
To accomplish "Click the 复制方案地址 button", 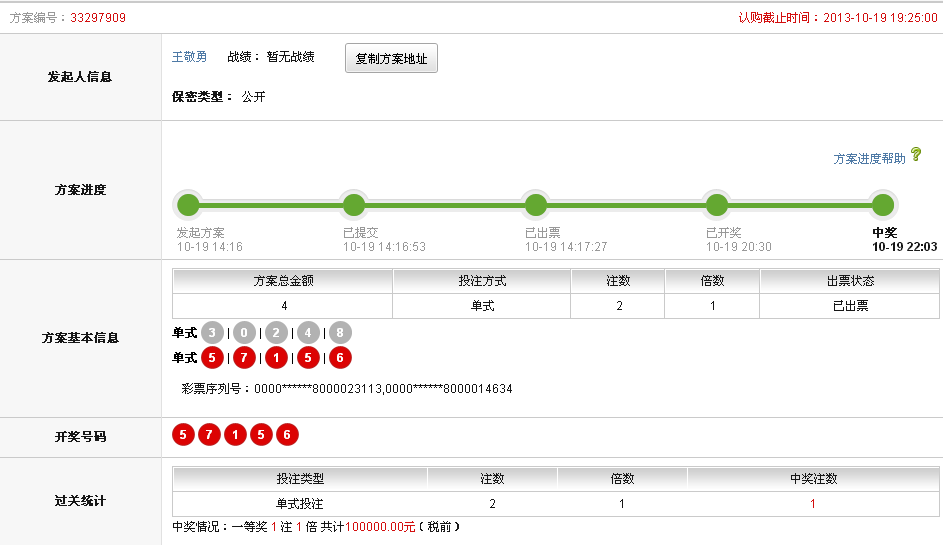I will [391, 59].
